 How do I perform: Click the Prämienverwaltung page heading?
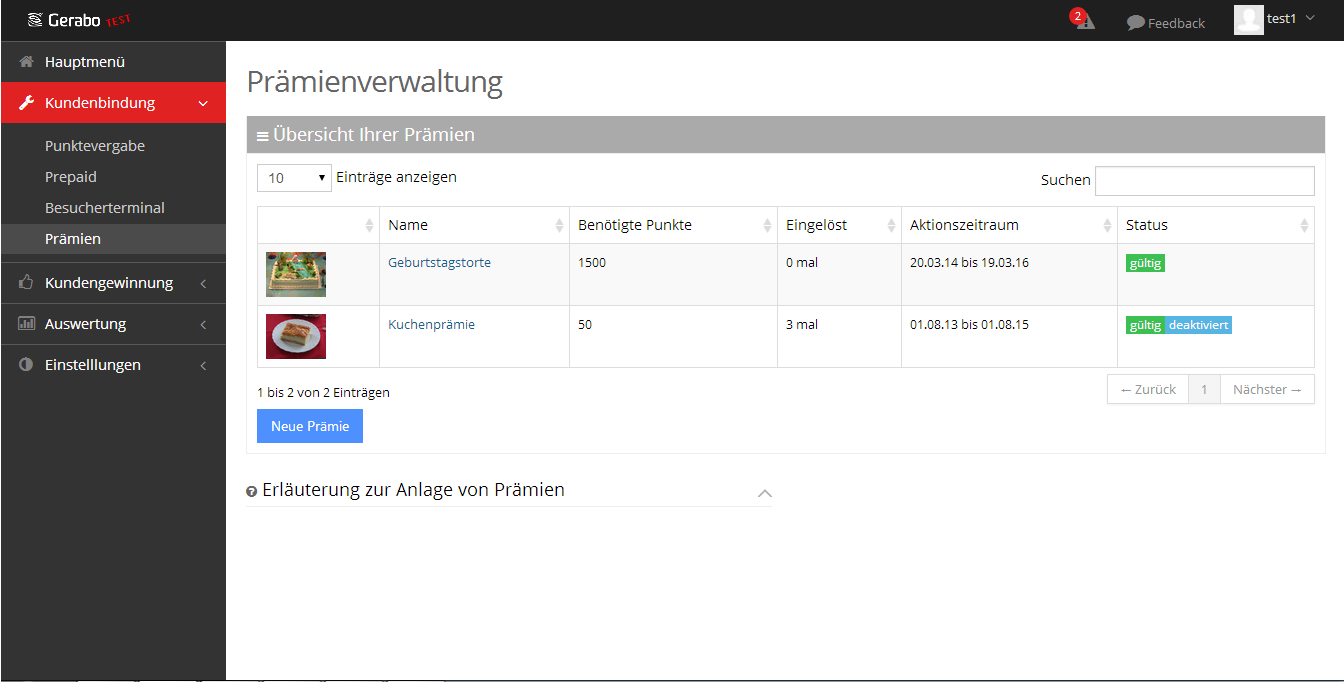374,81
